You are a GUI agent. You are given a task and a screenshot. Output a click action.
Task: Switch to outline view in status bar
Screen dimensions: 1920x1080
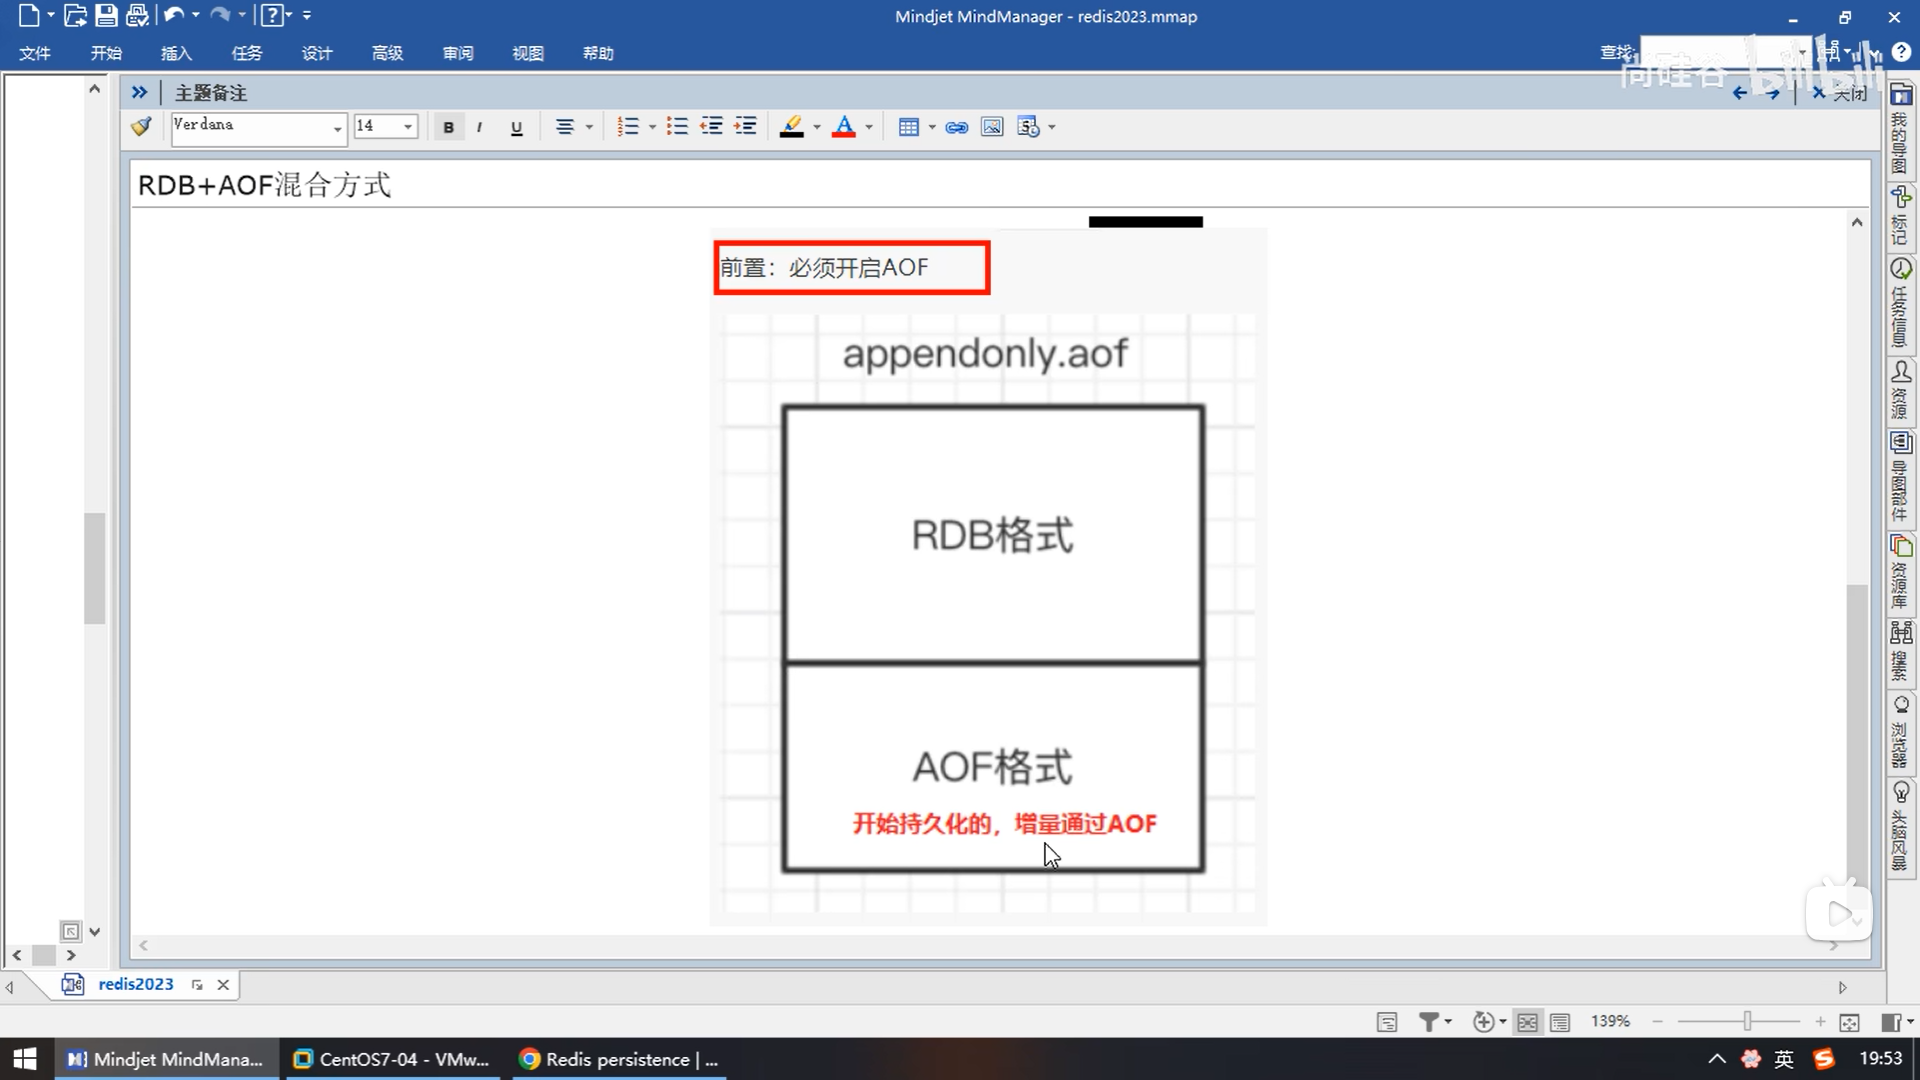click(1559, 1021)
